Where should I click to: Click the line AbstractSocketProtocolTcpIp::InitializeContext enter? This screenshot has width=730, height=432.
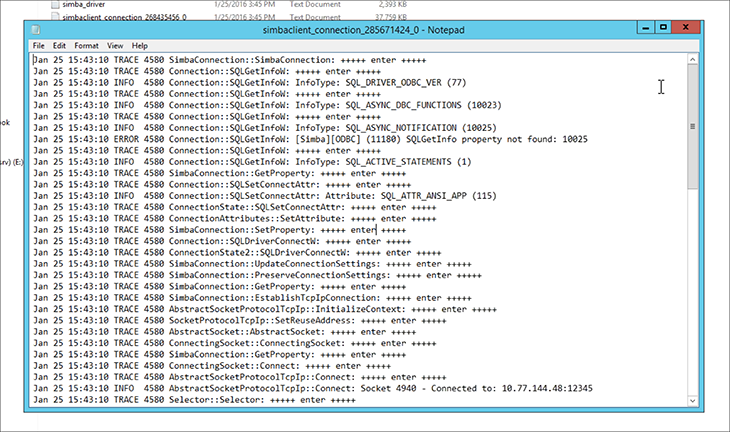point(265,309)
